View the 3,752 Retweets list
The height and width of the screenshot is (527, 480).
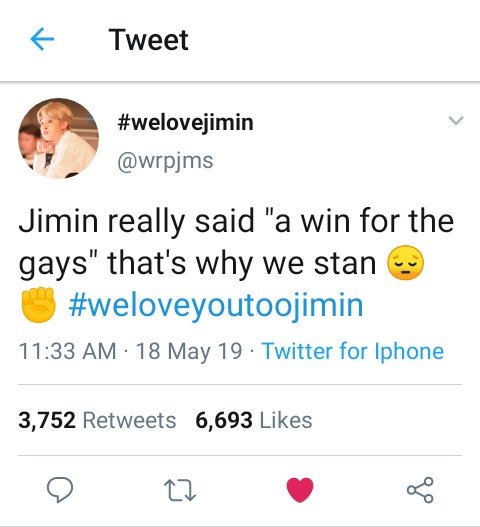[x=97, y=420]
